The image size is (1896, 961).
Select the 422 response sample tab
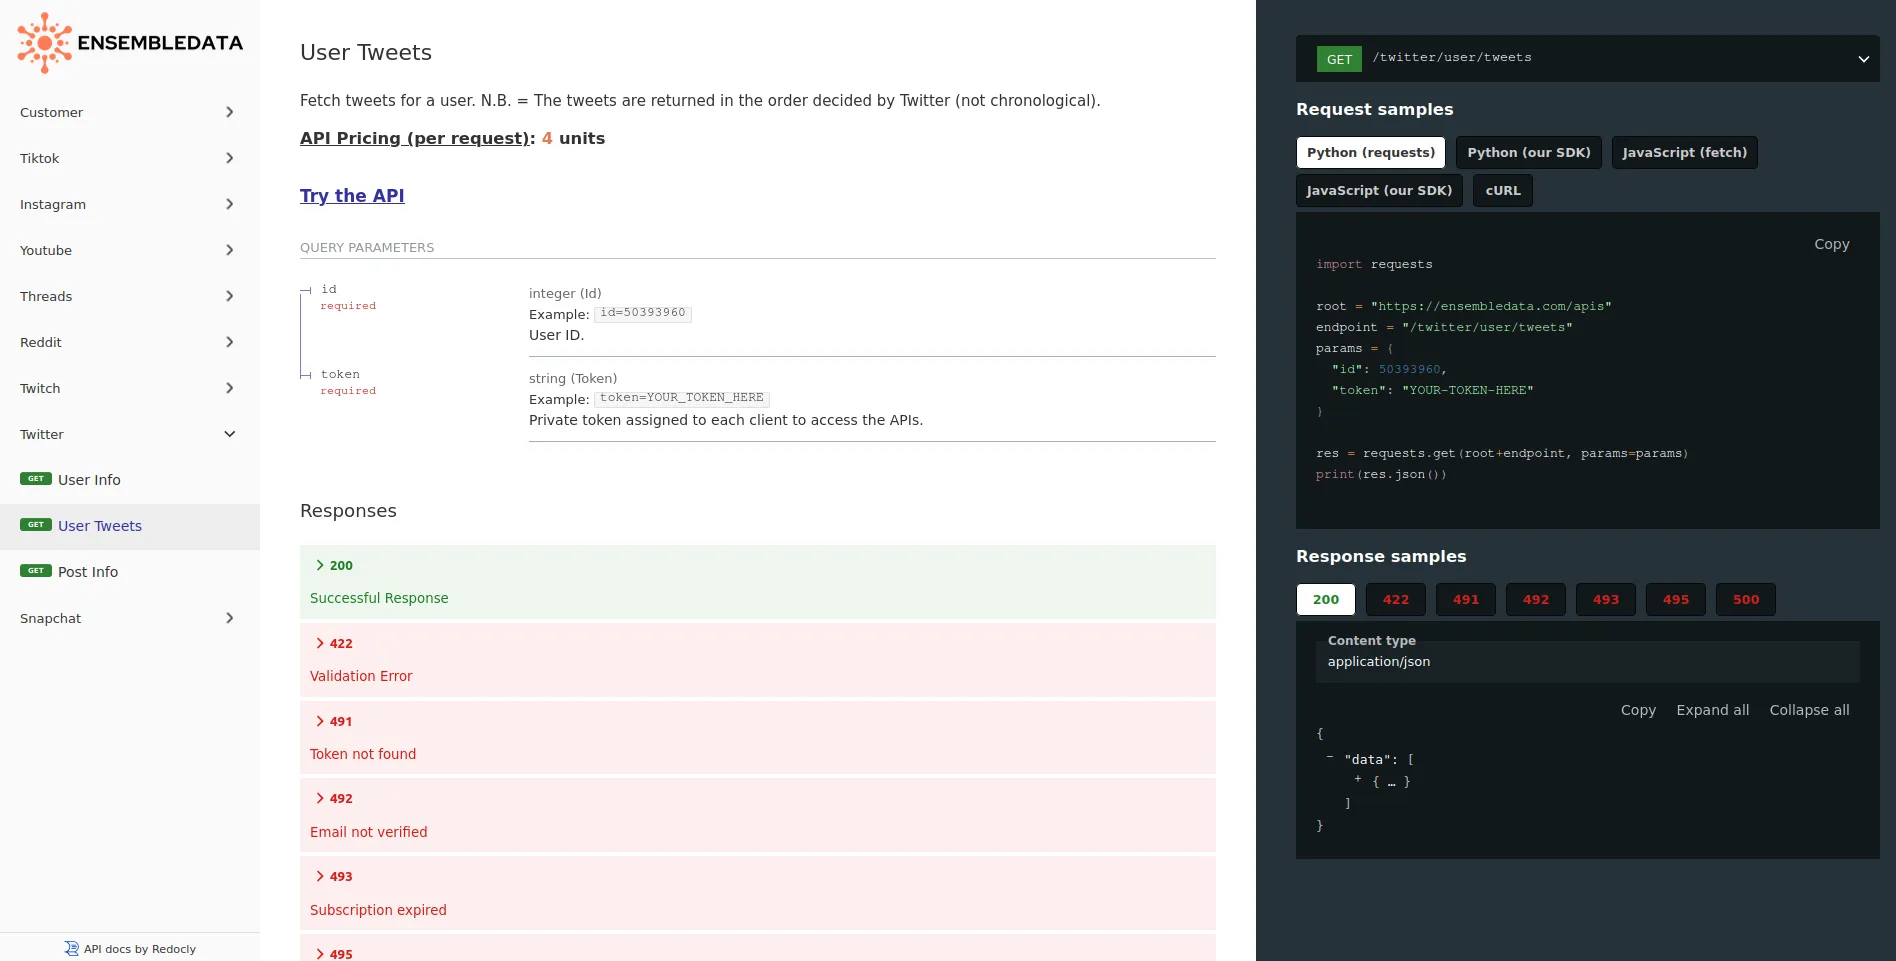click(1395, 599)
